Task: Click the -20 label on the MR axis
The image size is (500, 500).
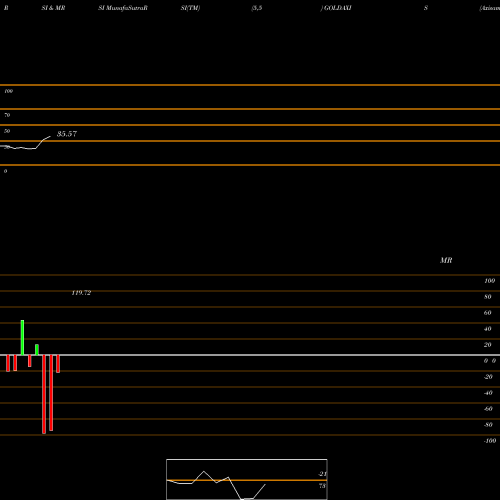Action: point(488,377)
